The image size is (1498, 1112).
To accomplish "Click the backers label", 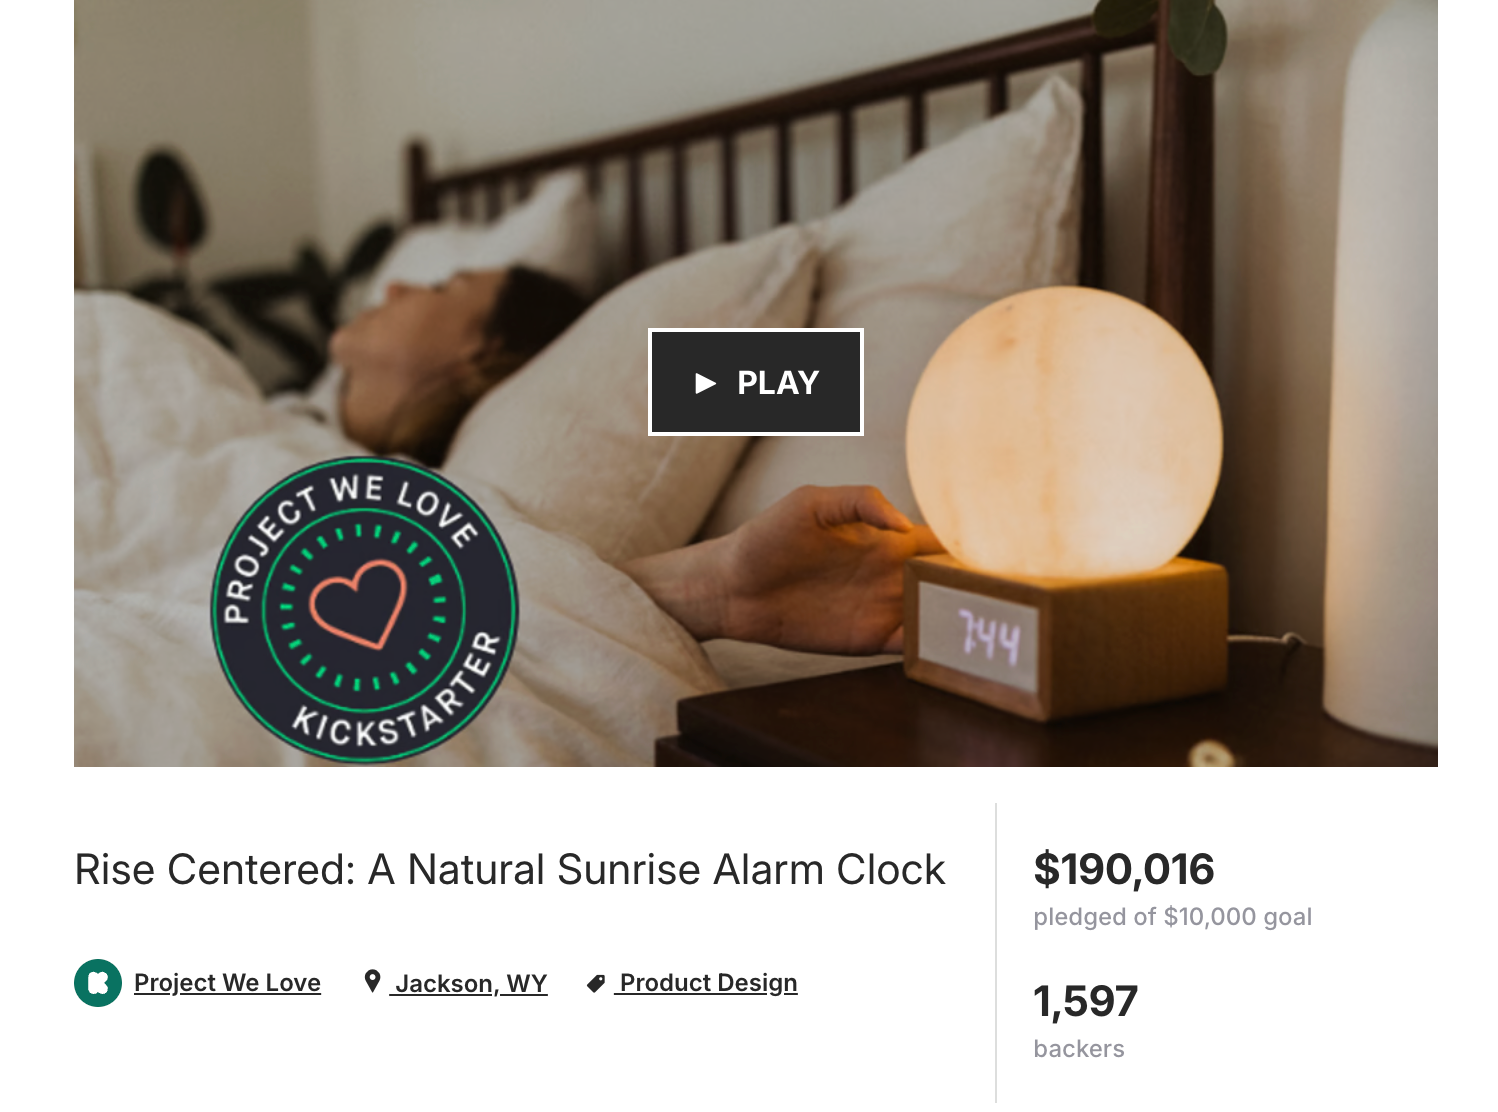I will 1079,1049.
